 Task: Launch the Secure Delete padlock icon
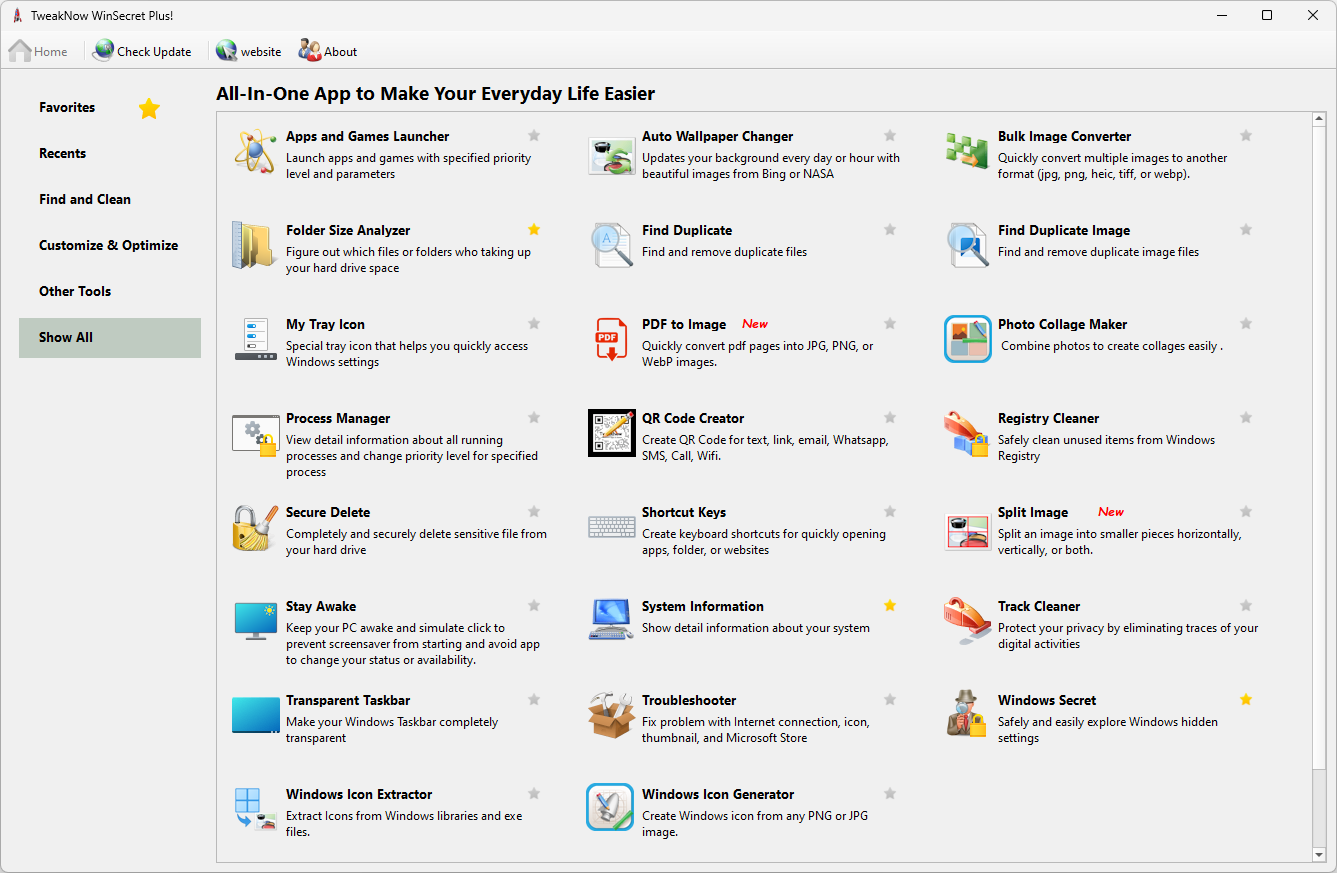coord(255,527)
